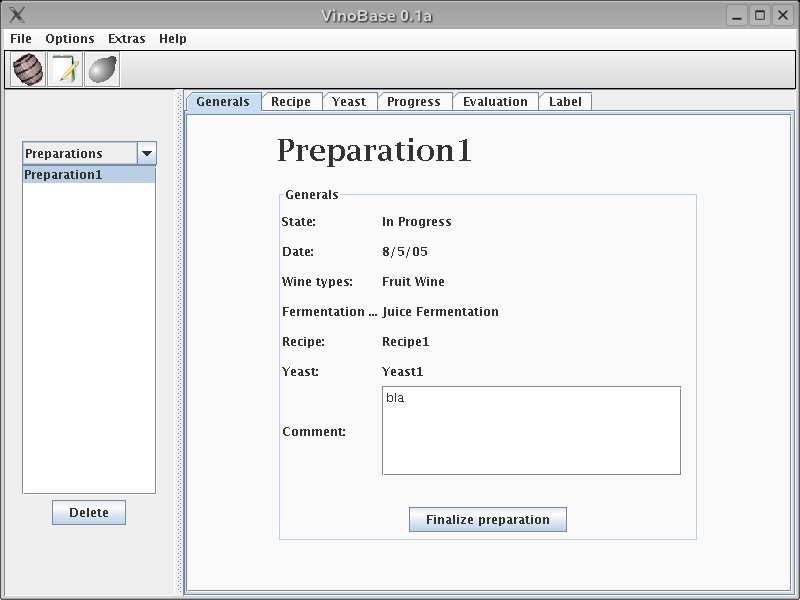Viewport: 800px width, 600px height.
Task: Click the notepad with pencil toolbar icon
Action: (65, 70)
